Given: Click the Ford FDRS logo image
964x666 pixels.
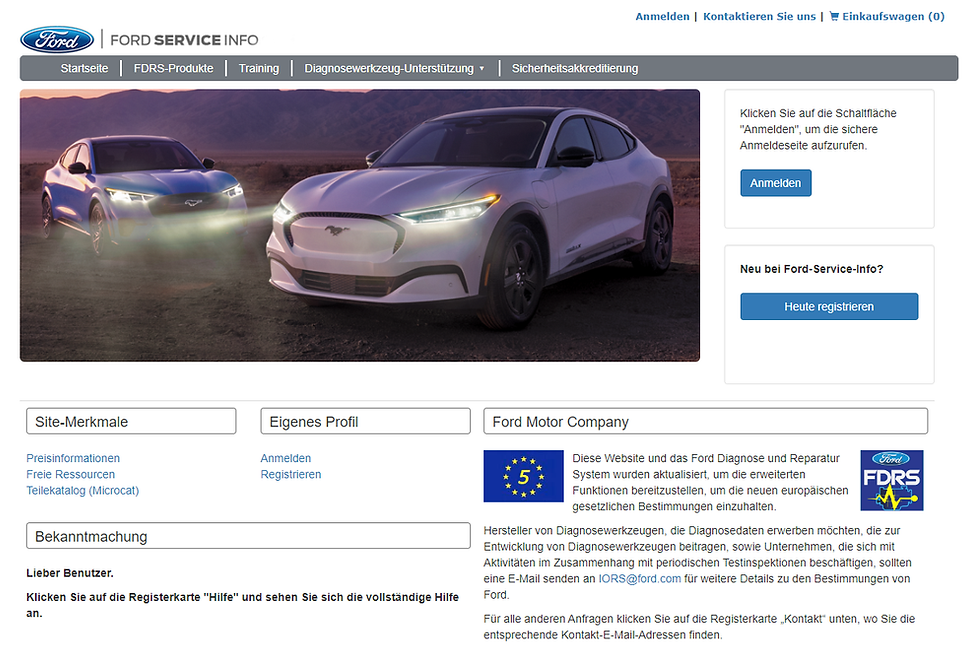Looking at the screenshot, I should [x=891, y=480].
